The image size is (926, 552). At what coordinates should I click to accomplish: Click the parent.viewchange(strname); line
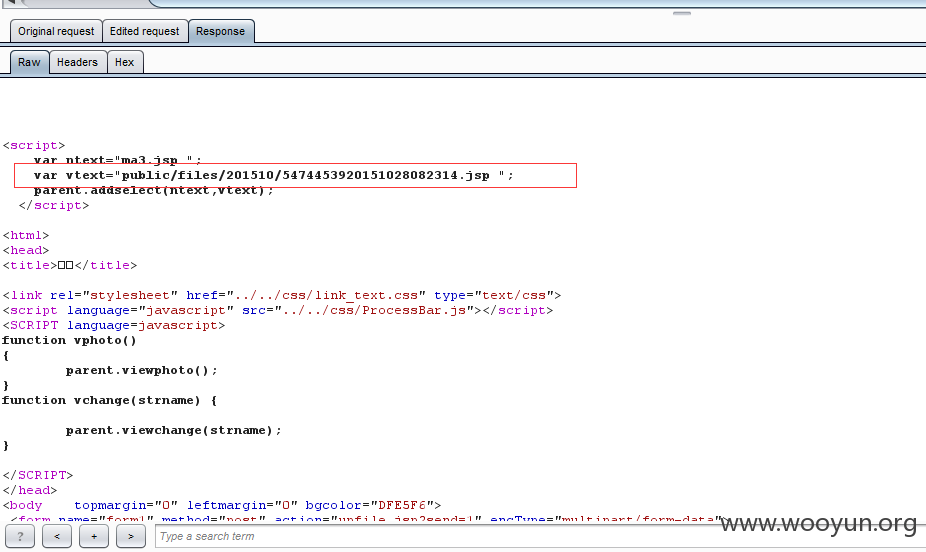coord(174,430)
